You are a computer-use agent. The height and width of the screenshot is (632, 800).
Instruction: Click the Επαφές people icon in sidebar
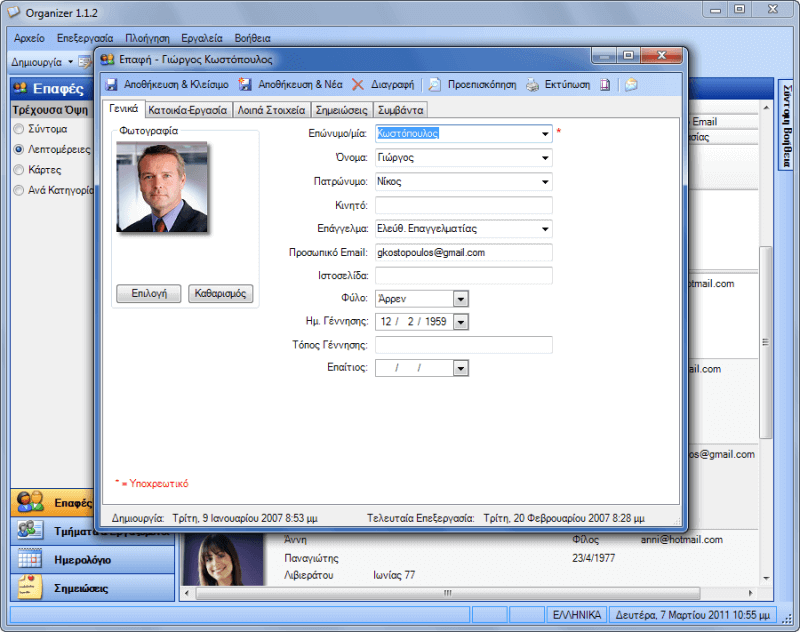click(30, 502)
